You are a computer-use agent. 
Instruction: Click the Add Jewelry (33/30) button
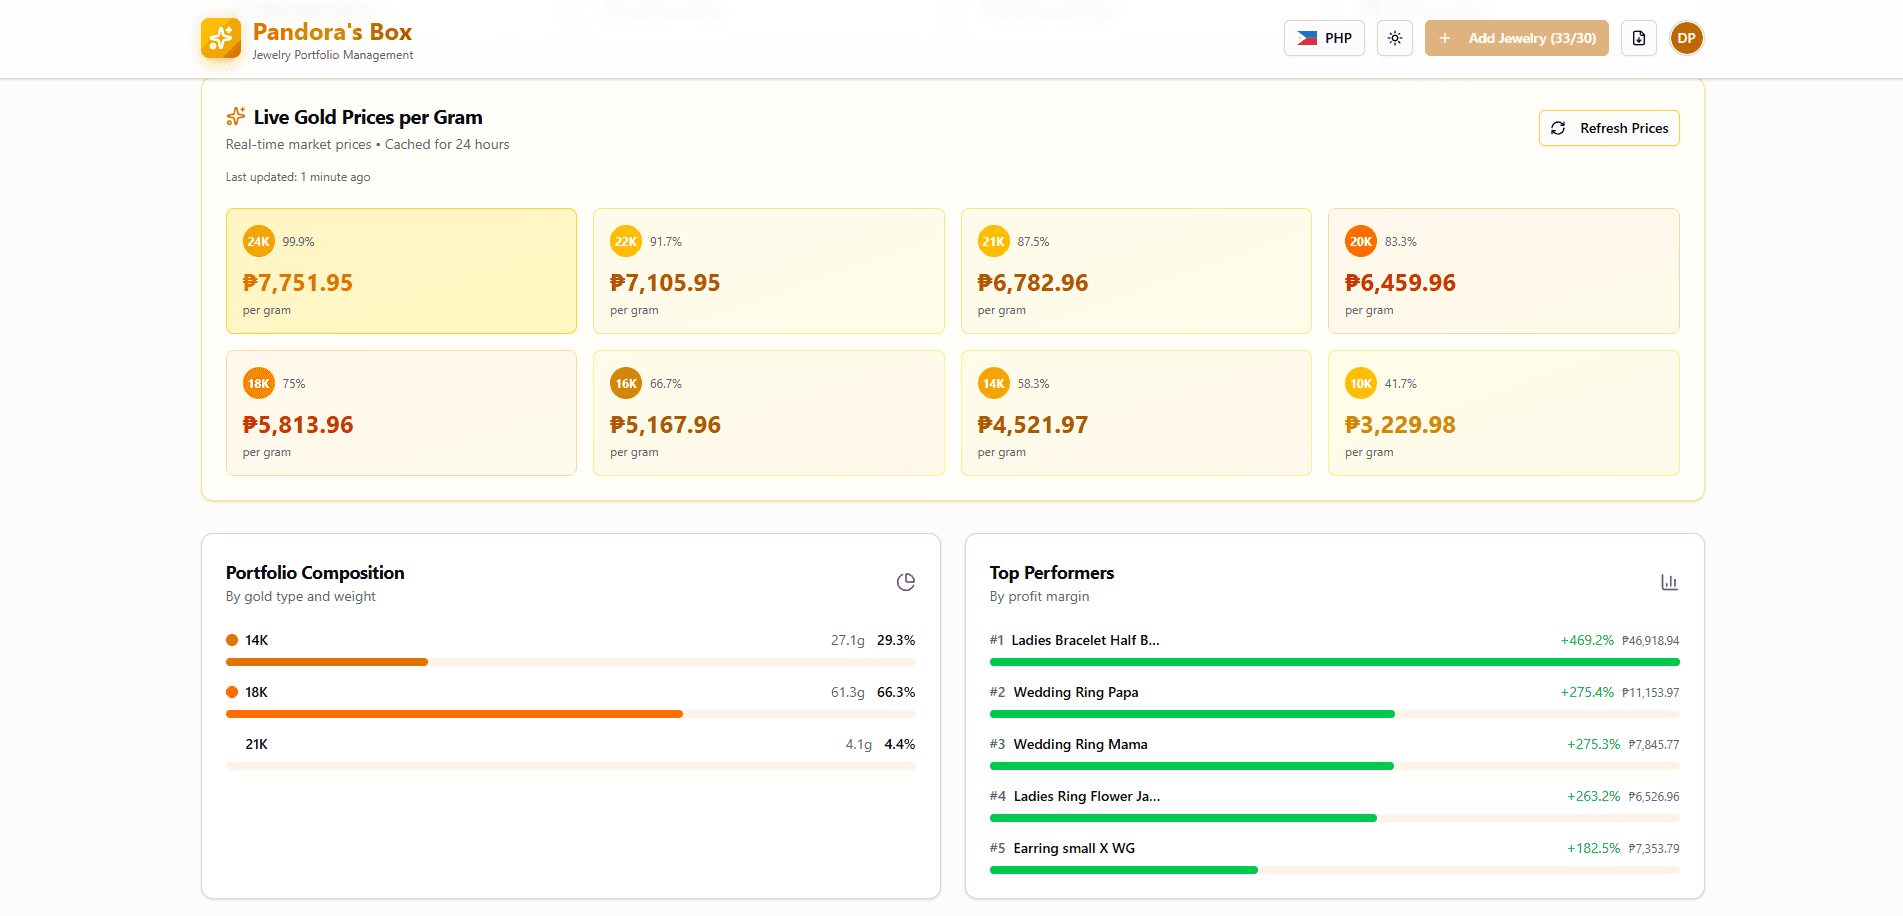click(x=1516, y=38)
